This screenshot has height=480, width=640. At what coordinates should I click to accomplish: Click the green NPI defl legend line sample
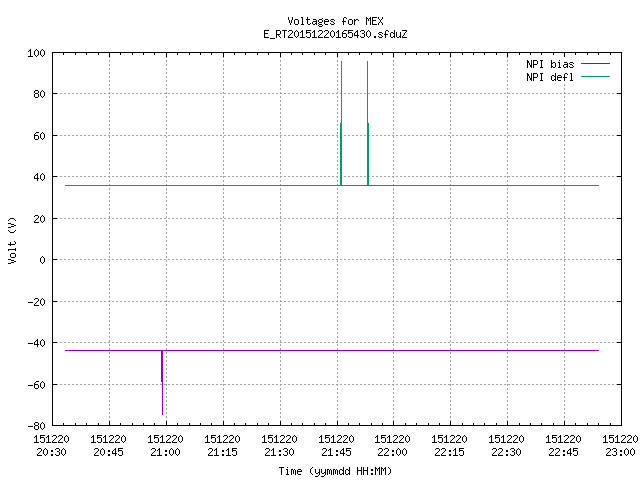click(595, 77)
